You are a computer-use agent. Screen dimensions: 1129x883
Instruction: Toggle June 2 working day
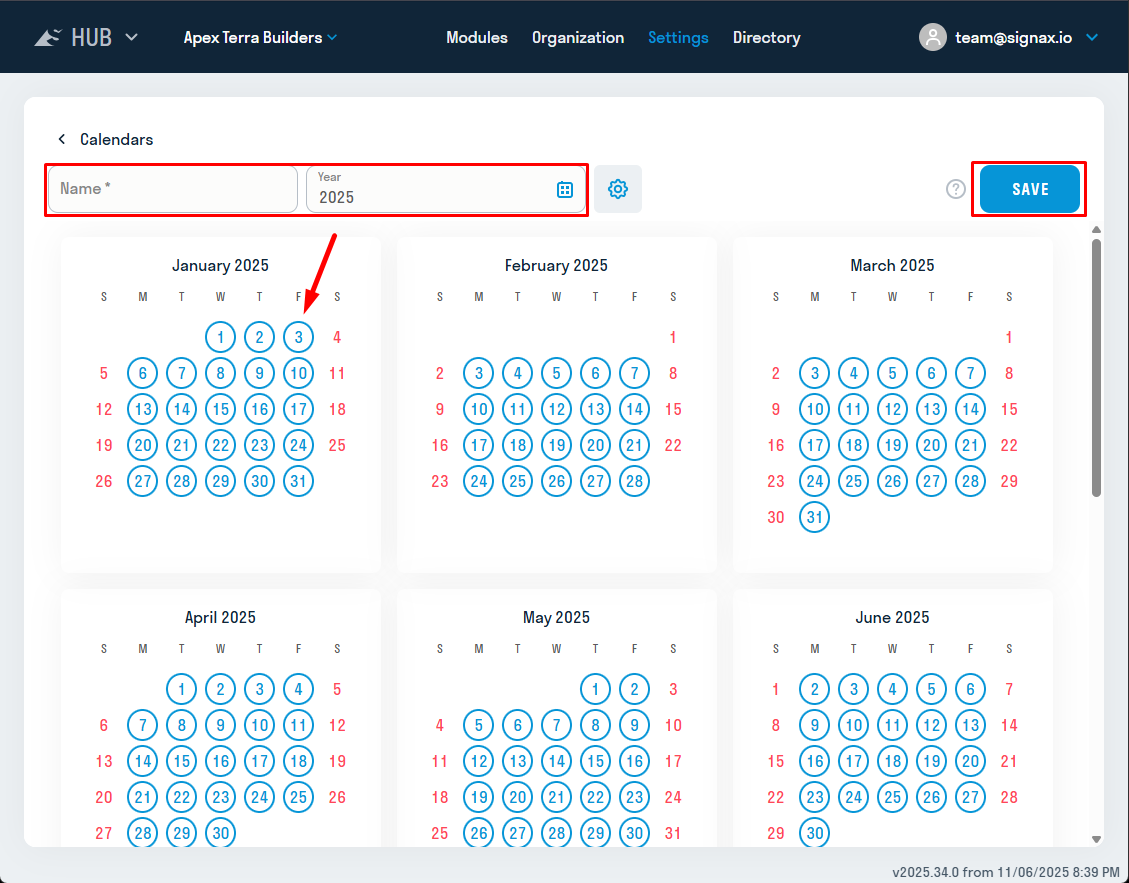(814, 689)
